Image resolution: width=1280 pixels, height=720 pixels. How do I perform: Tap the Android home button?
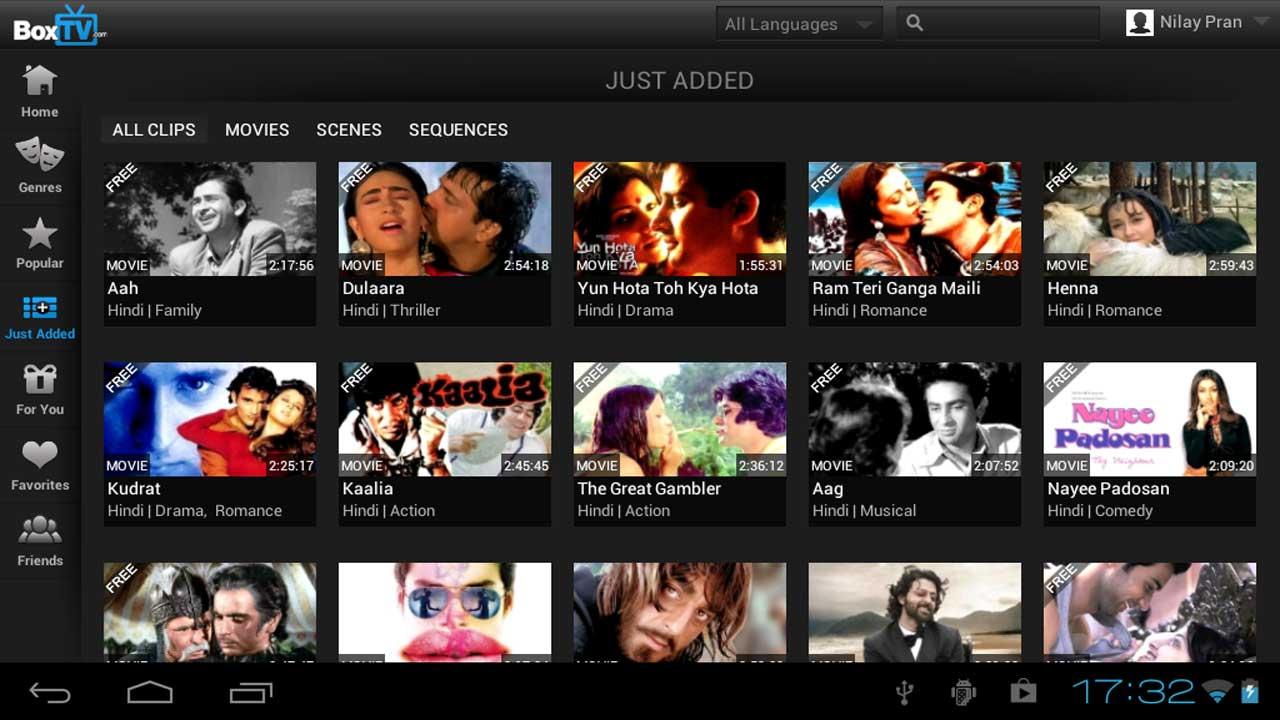[150, 692]
